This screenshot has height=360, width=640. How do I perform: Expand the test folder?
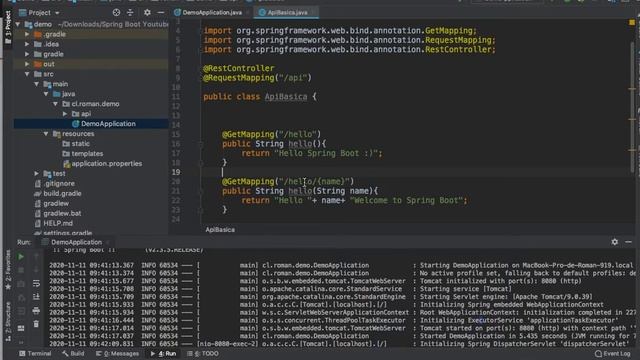point(36,173)
